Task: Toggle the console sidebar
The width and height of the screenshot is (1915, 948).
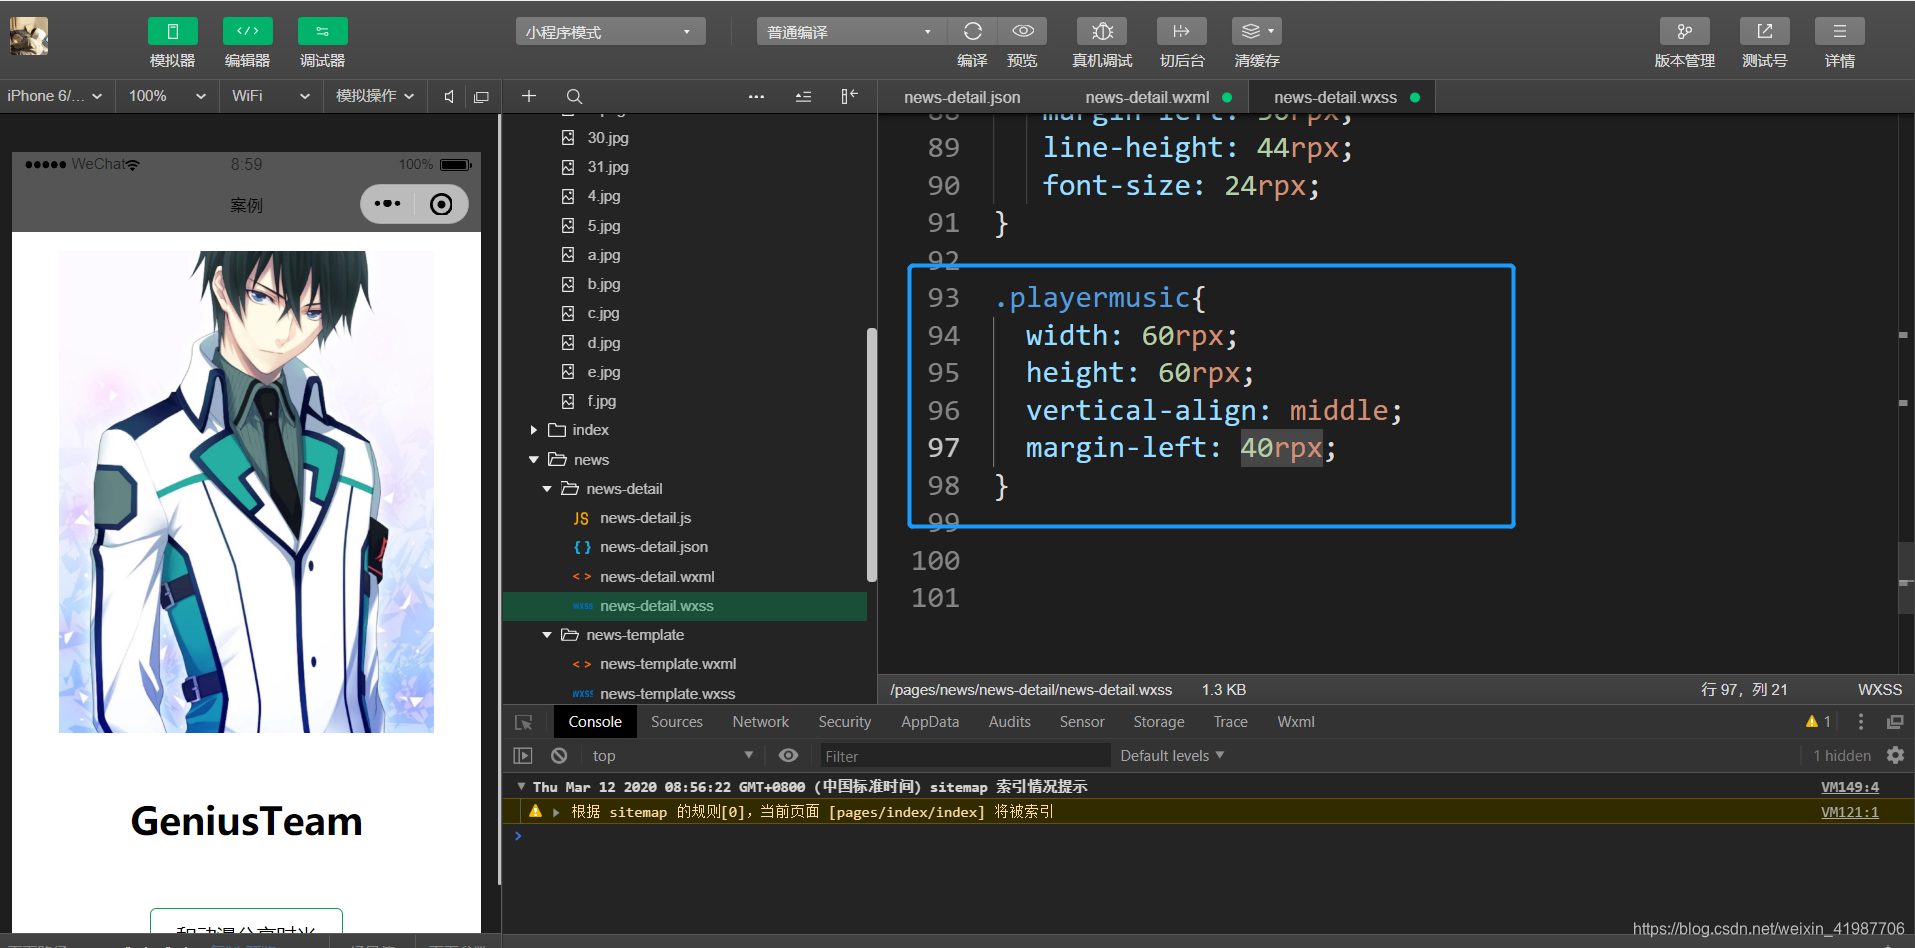Action: click(523, 756)
